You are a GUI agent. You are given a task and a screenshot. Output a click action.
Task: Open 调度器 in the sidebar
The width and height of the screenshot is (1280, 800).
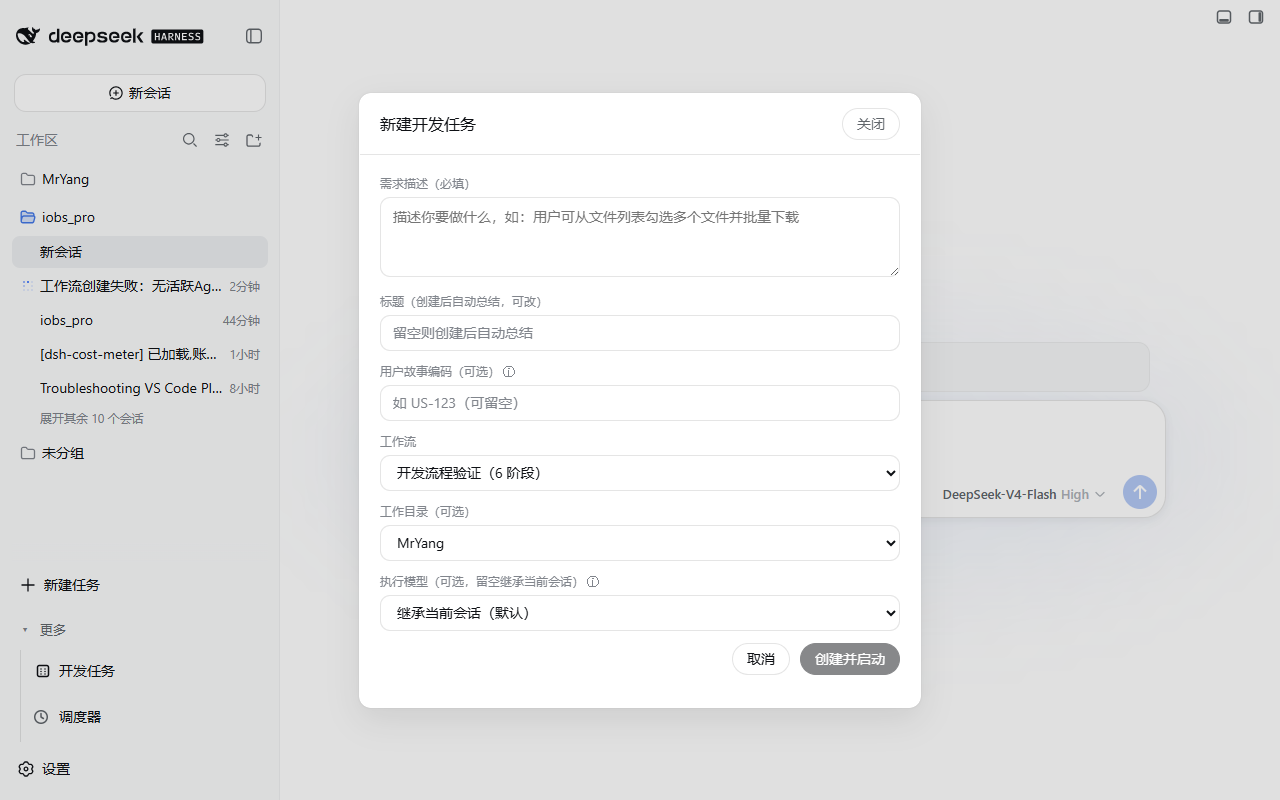(x=80, y=717)
